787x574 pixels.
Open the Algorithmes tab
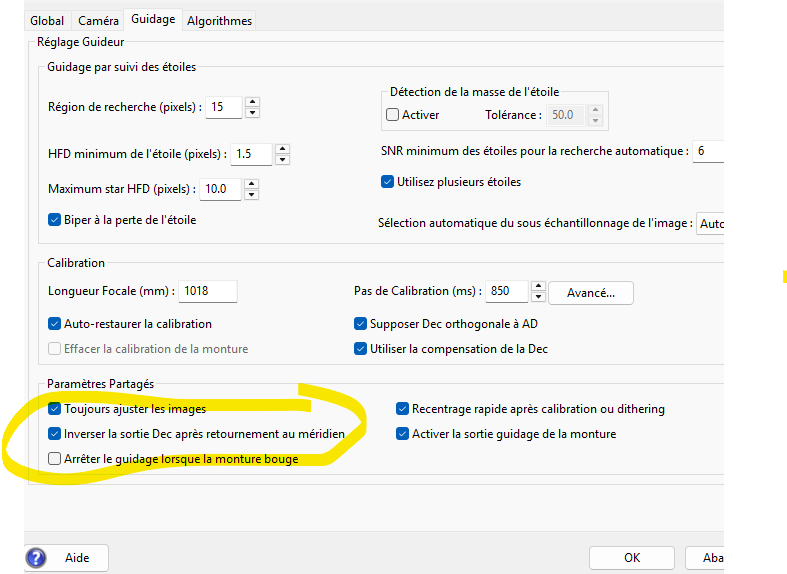click(x=219, y=21)
